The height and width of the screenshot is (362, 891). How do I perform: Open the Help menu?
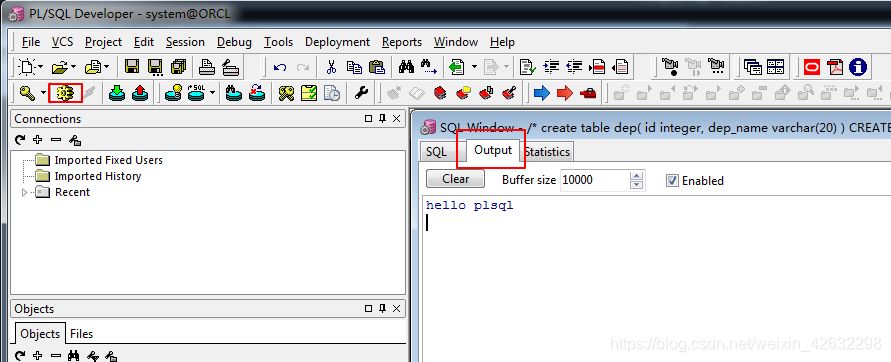(x=502, y=42)
